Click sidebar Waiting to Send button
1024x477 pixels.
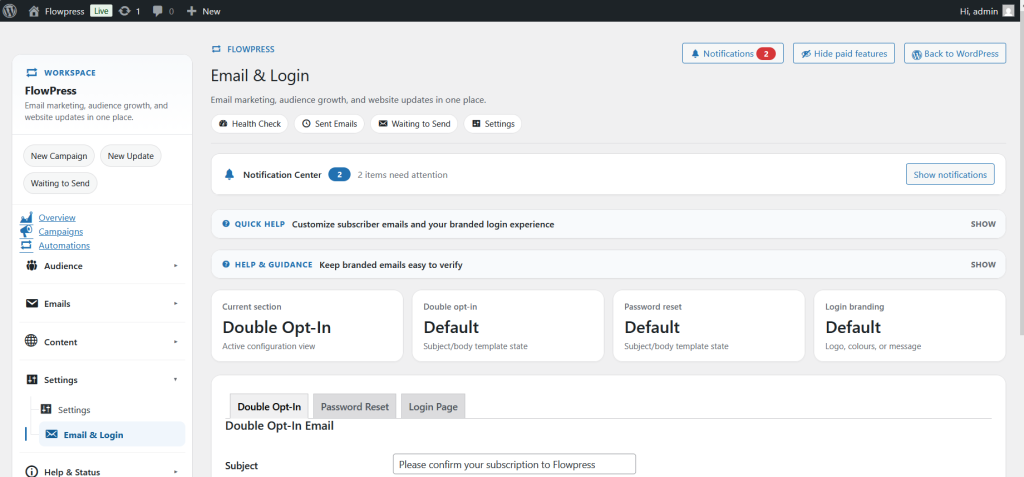click(60, 183)
